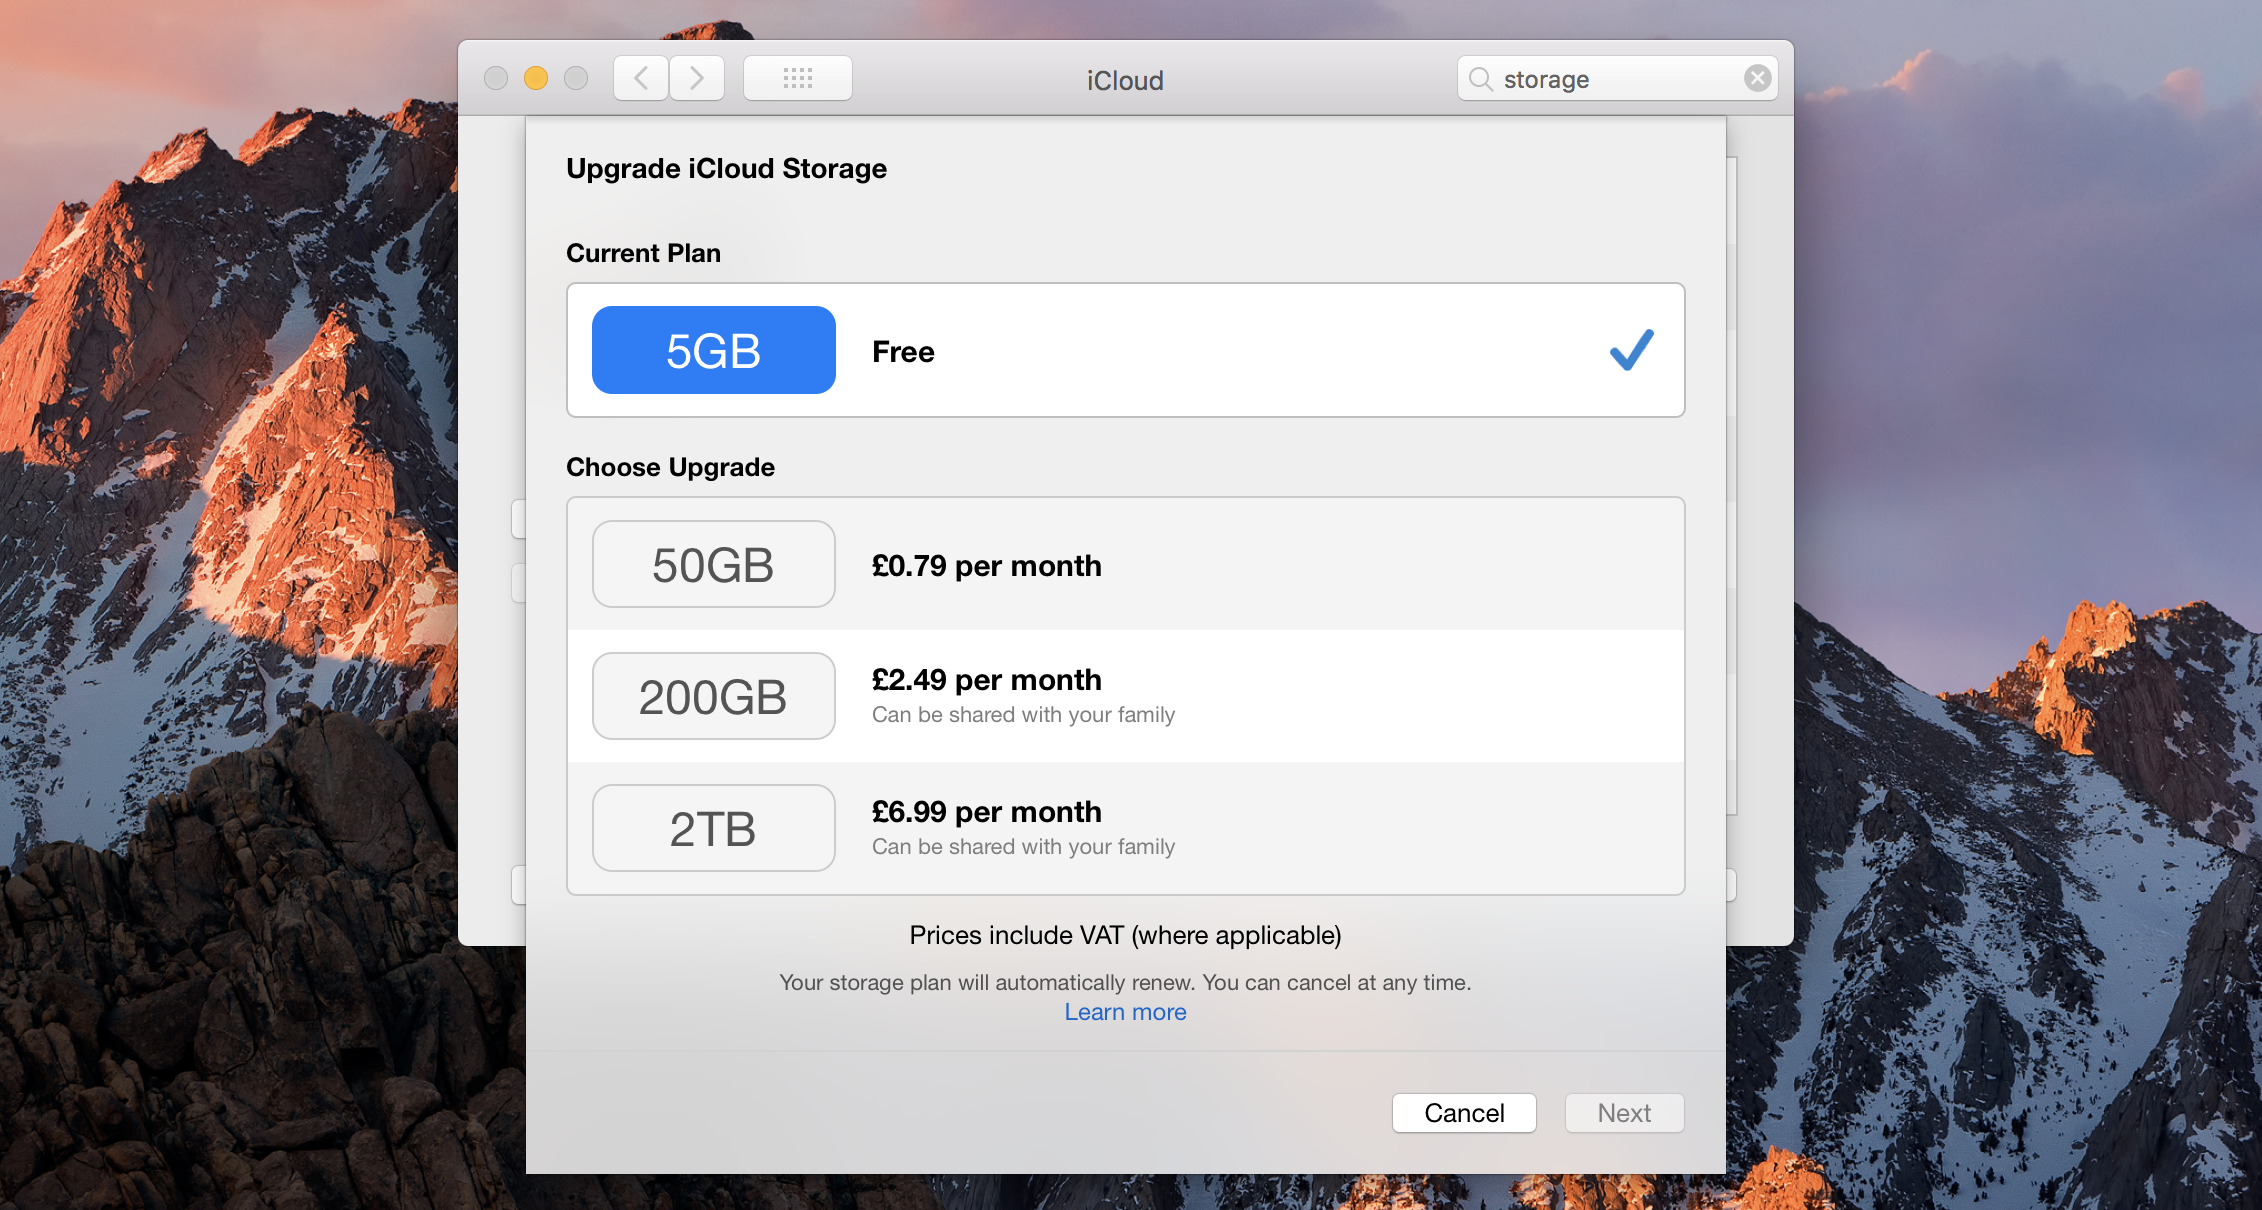The height and width of the screenshot is (1210, 2262).
Task: Click the £2.49 per month price
Action: pos(986,680)
